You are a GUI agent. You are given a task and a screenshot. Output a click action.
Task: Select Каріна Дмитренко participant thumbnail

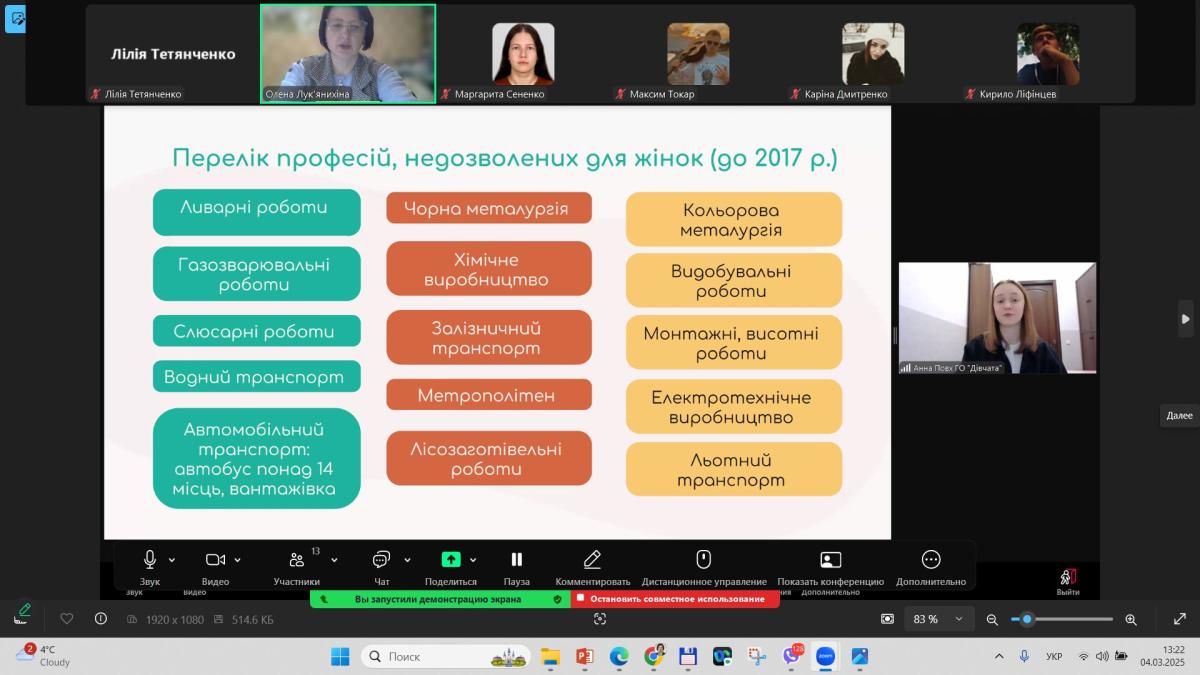pyautogui.click(x=873, y=53)
